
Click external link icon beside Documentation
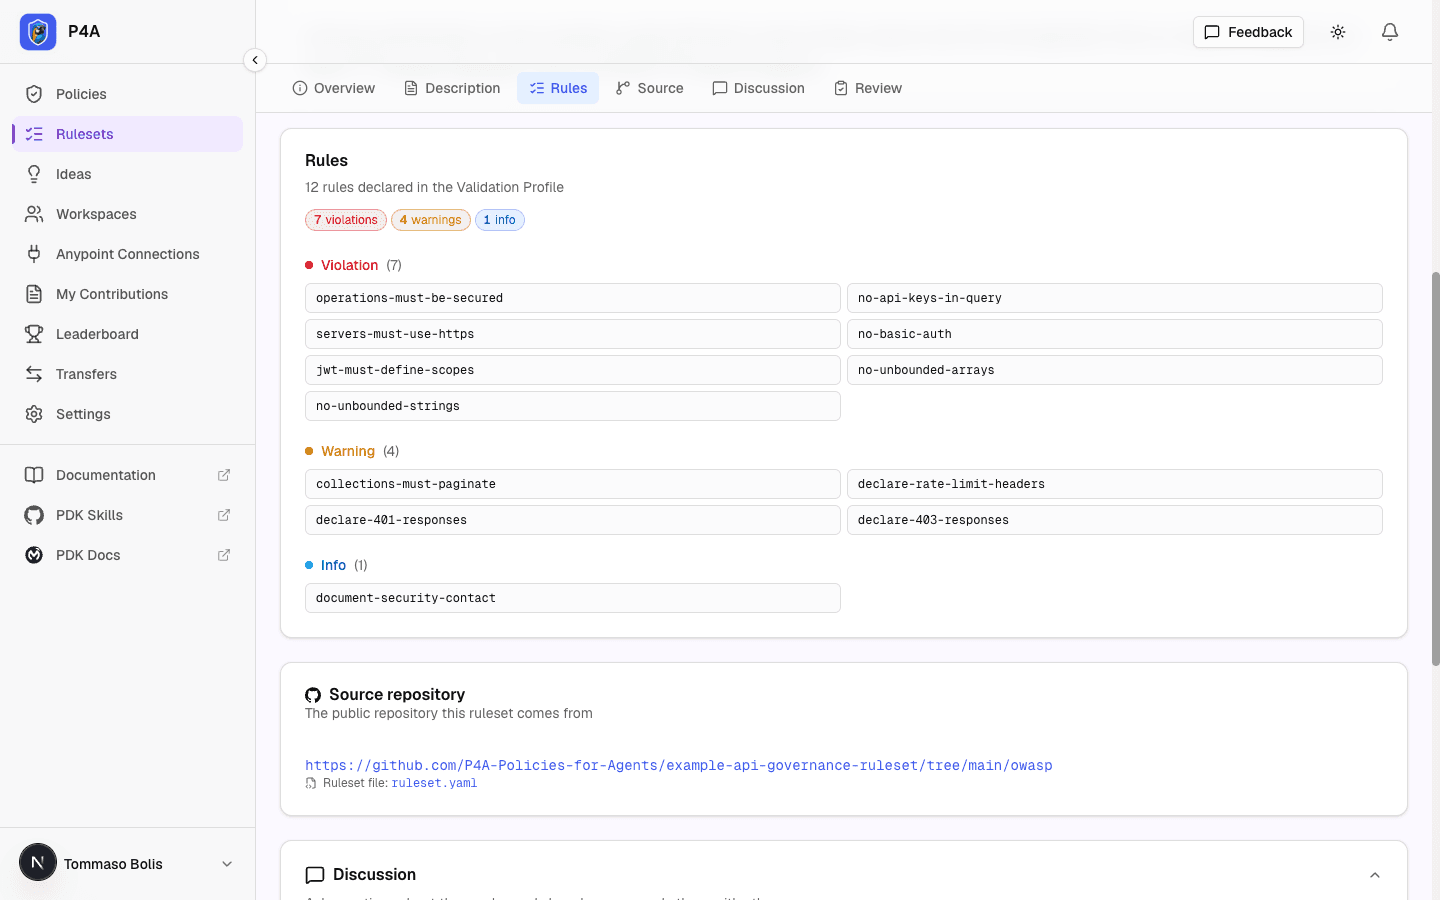pyautogui.click(x=224, y=475)
